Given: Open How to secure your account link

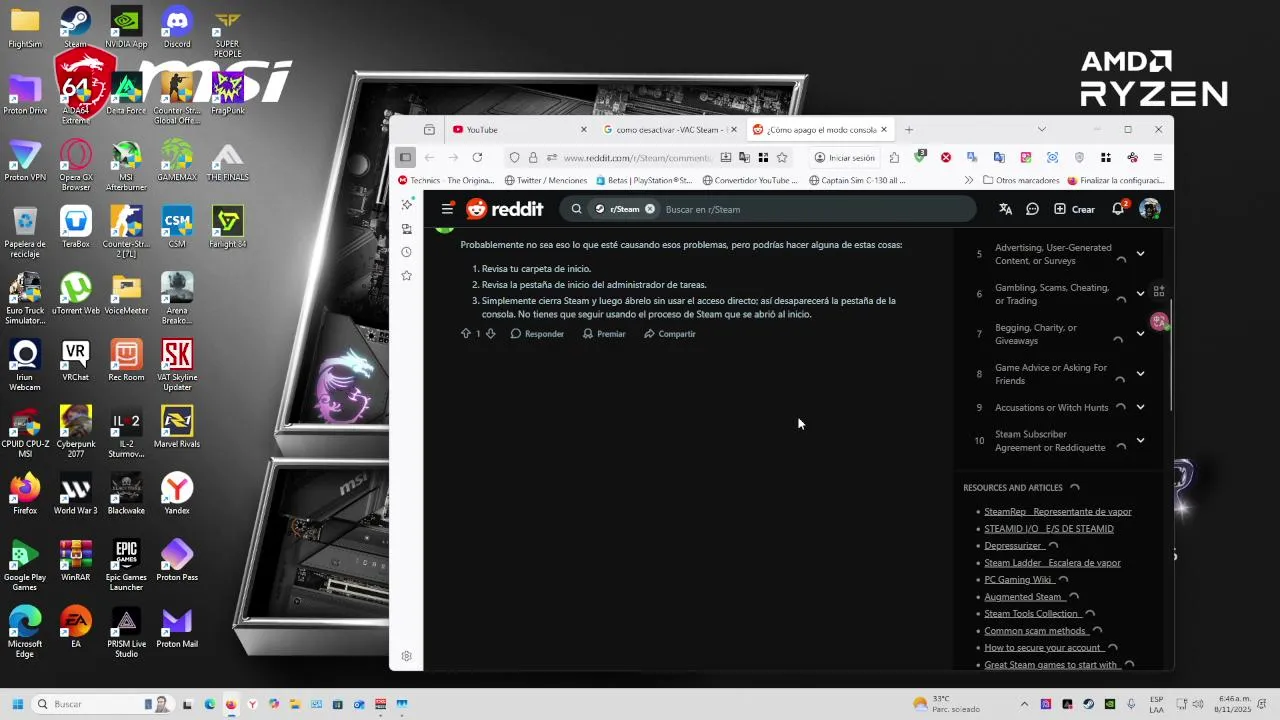Looking at the screenshot, I should [x=1043, y=648].
